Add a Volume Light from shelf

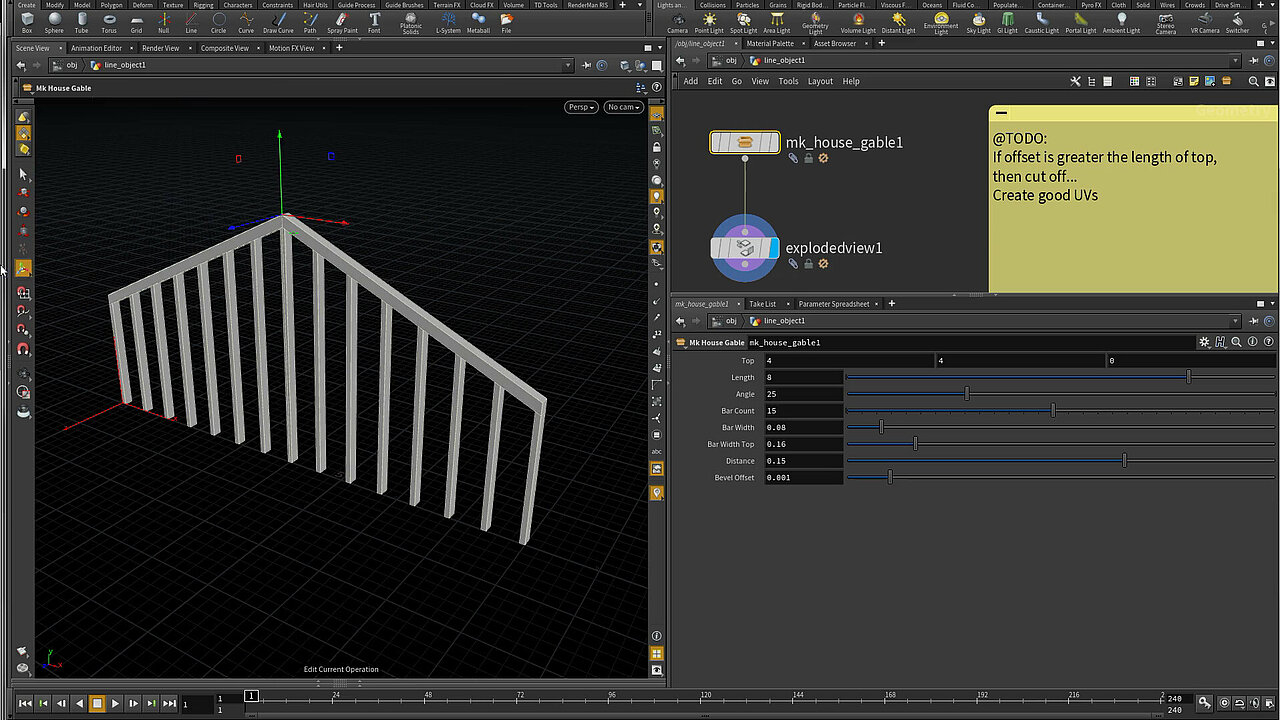(x=858, y=22)
